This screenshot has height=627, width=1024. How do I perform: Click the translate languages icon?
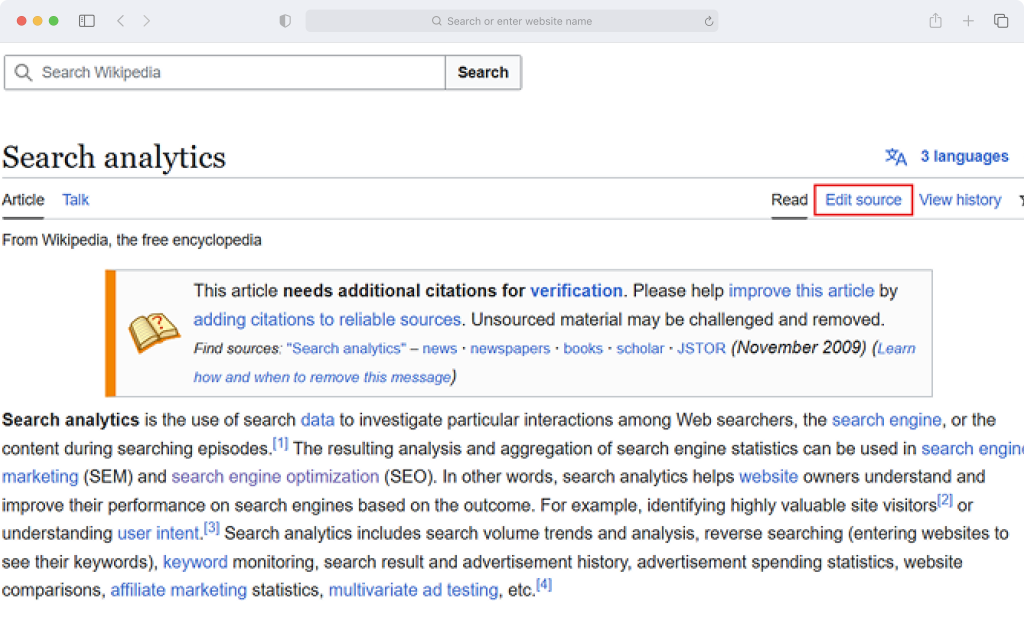[895, 157]
